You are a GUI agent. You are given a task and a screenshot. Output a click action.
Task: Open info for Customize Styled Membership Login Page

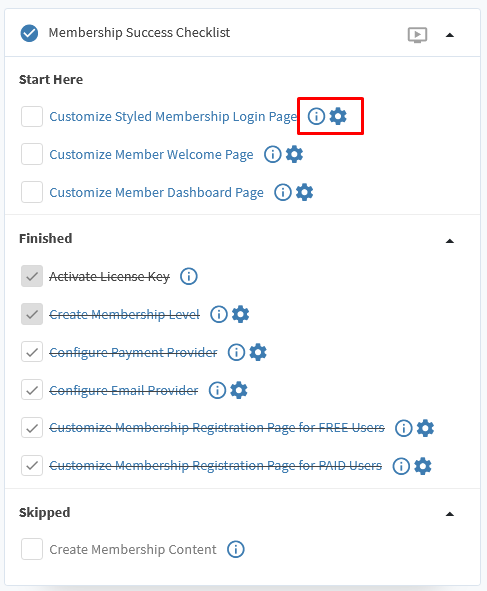click(x=316, y=116)
